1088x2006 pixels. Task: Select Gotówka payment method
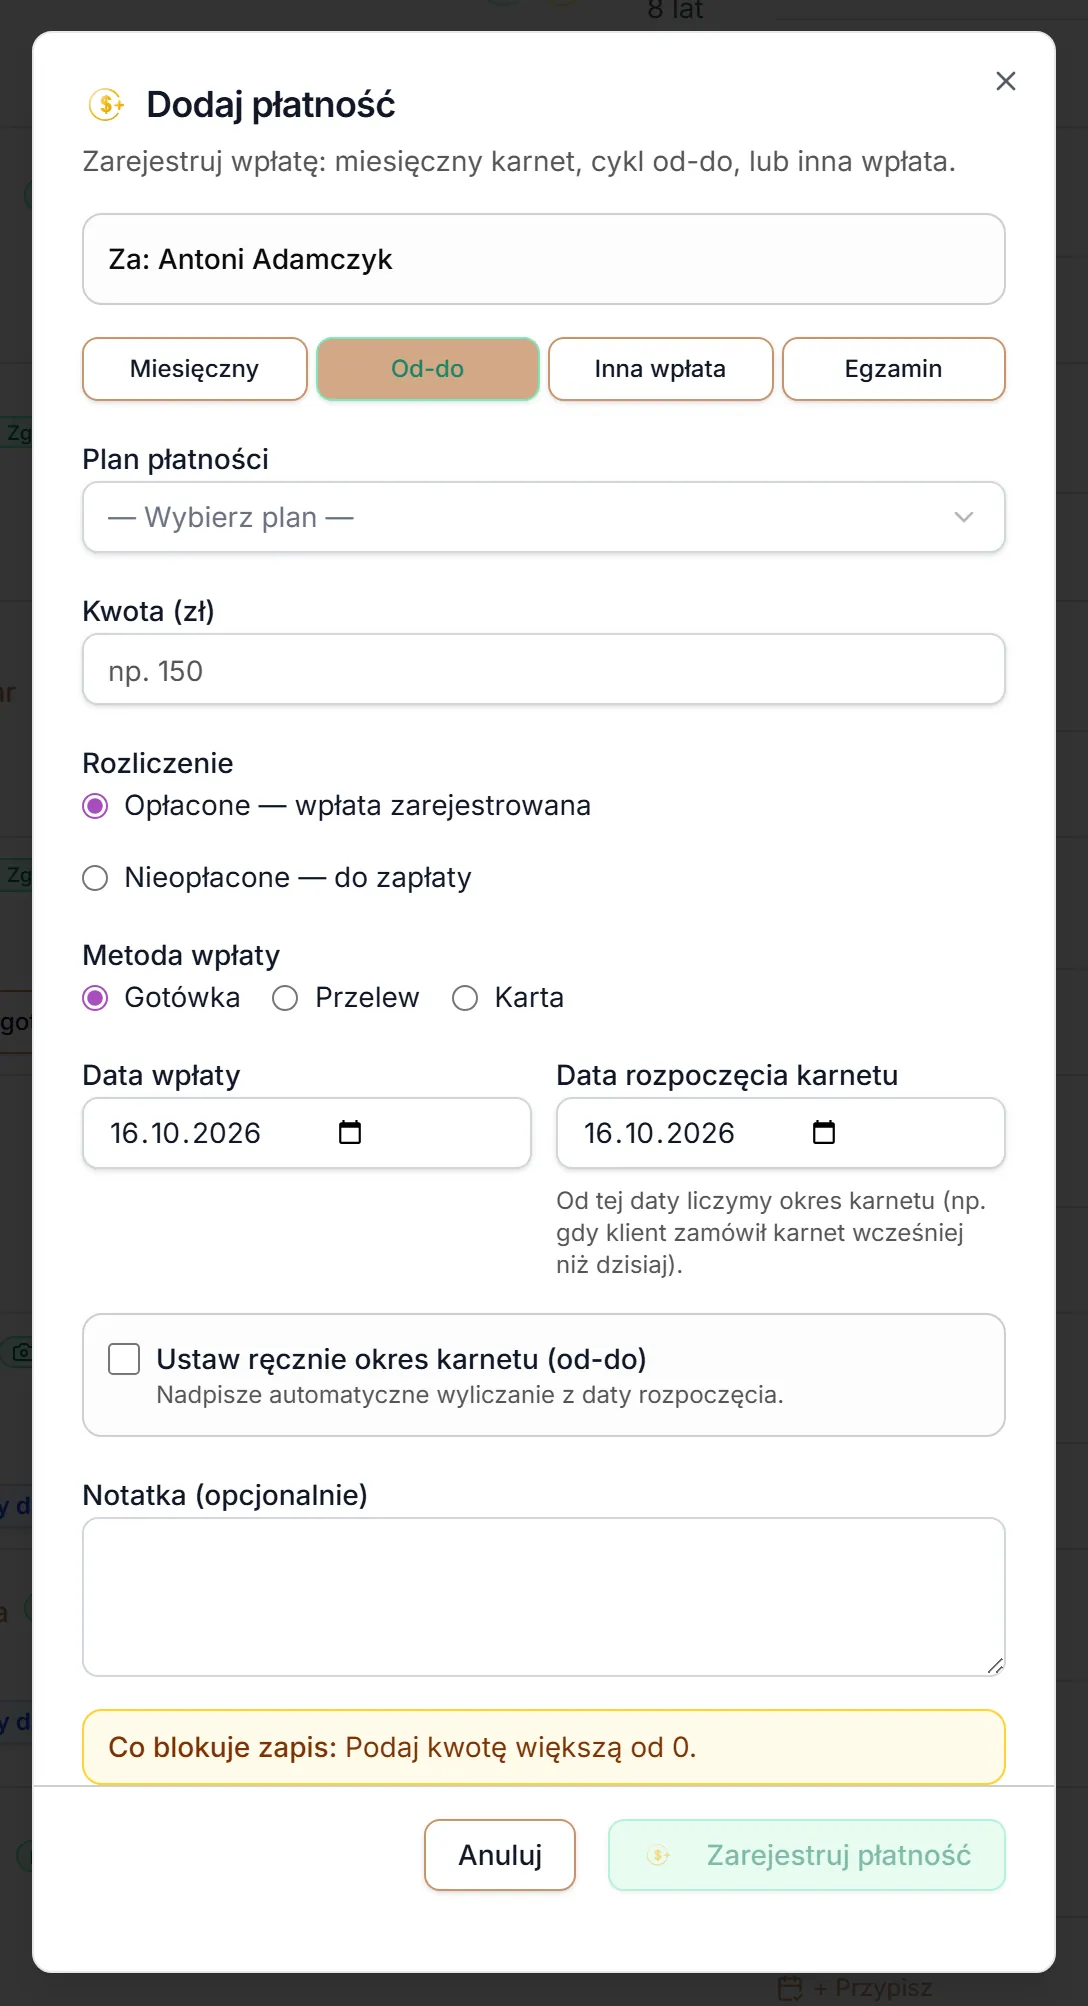click(x=95, y=998)
